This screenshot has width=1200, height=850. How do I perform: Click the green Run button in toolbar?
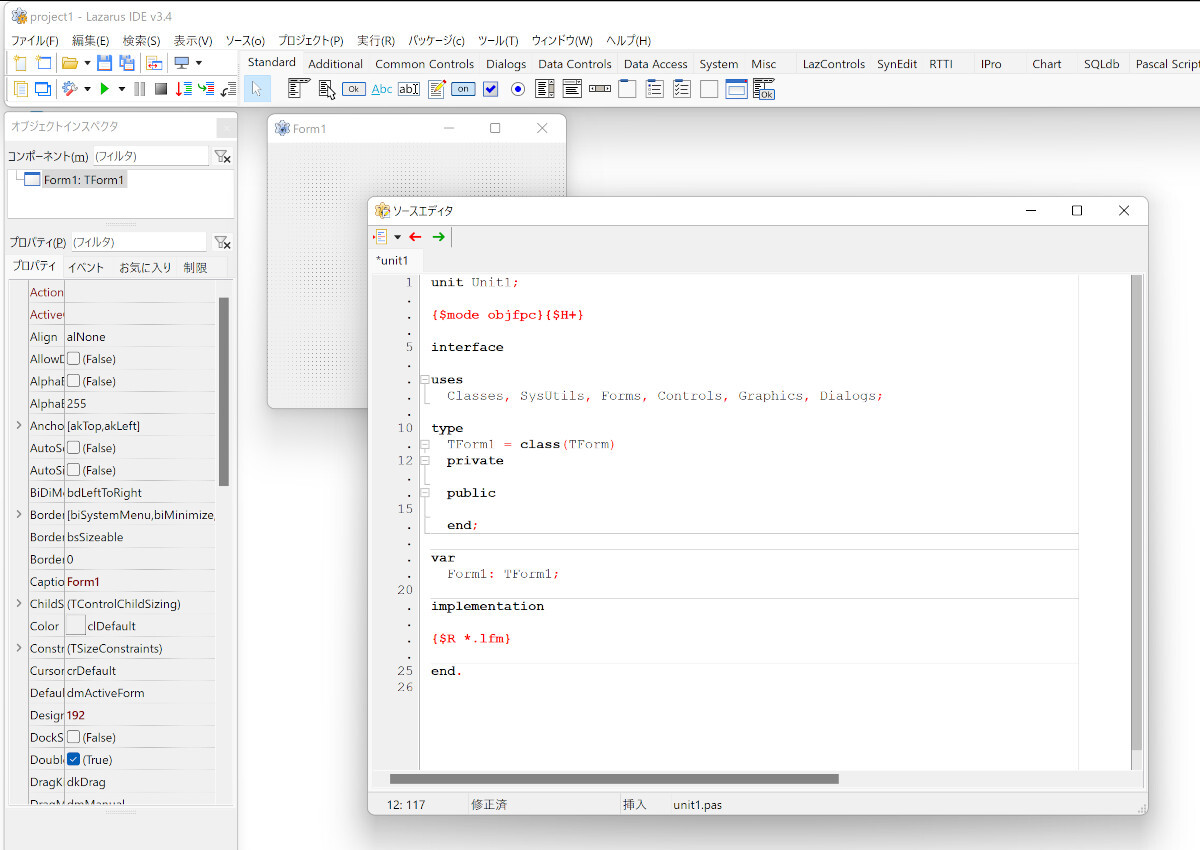103,89
